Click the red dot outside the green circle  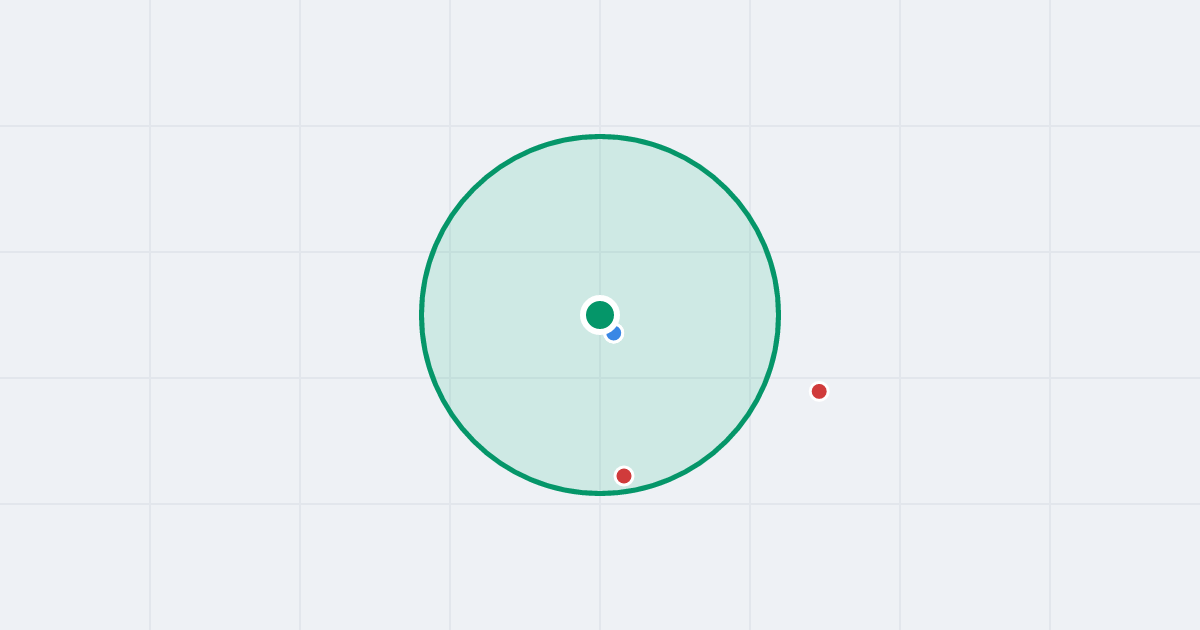819,391
